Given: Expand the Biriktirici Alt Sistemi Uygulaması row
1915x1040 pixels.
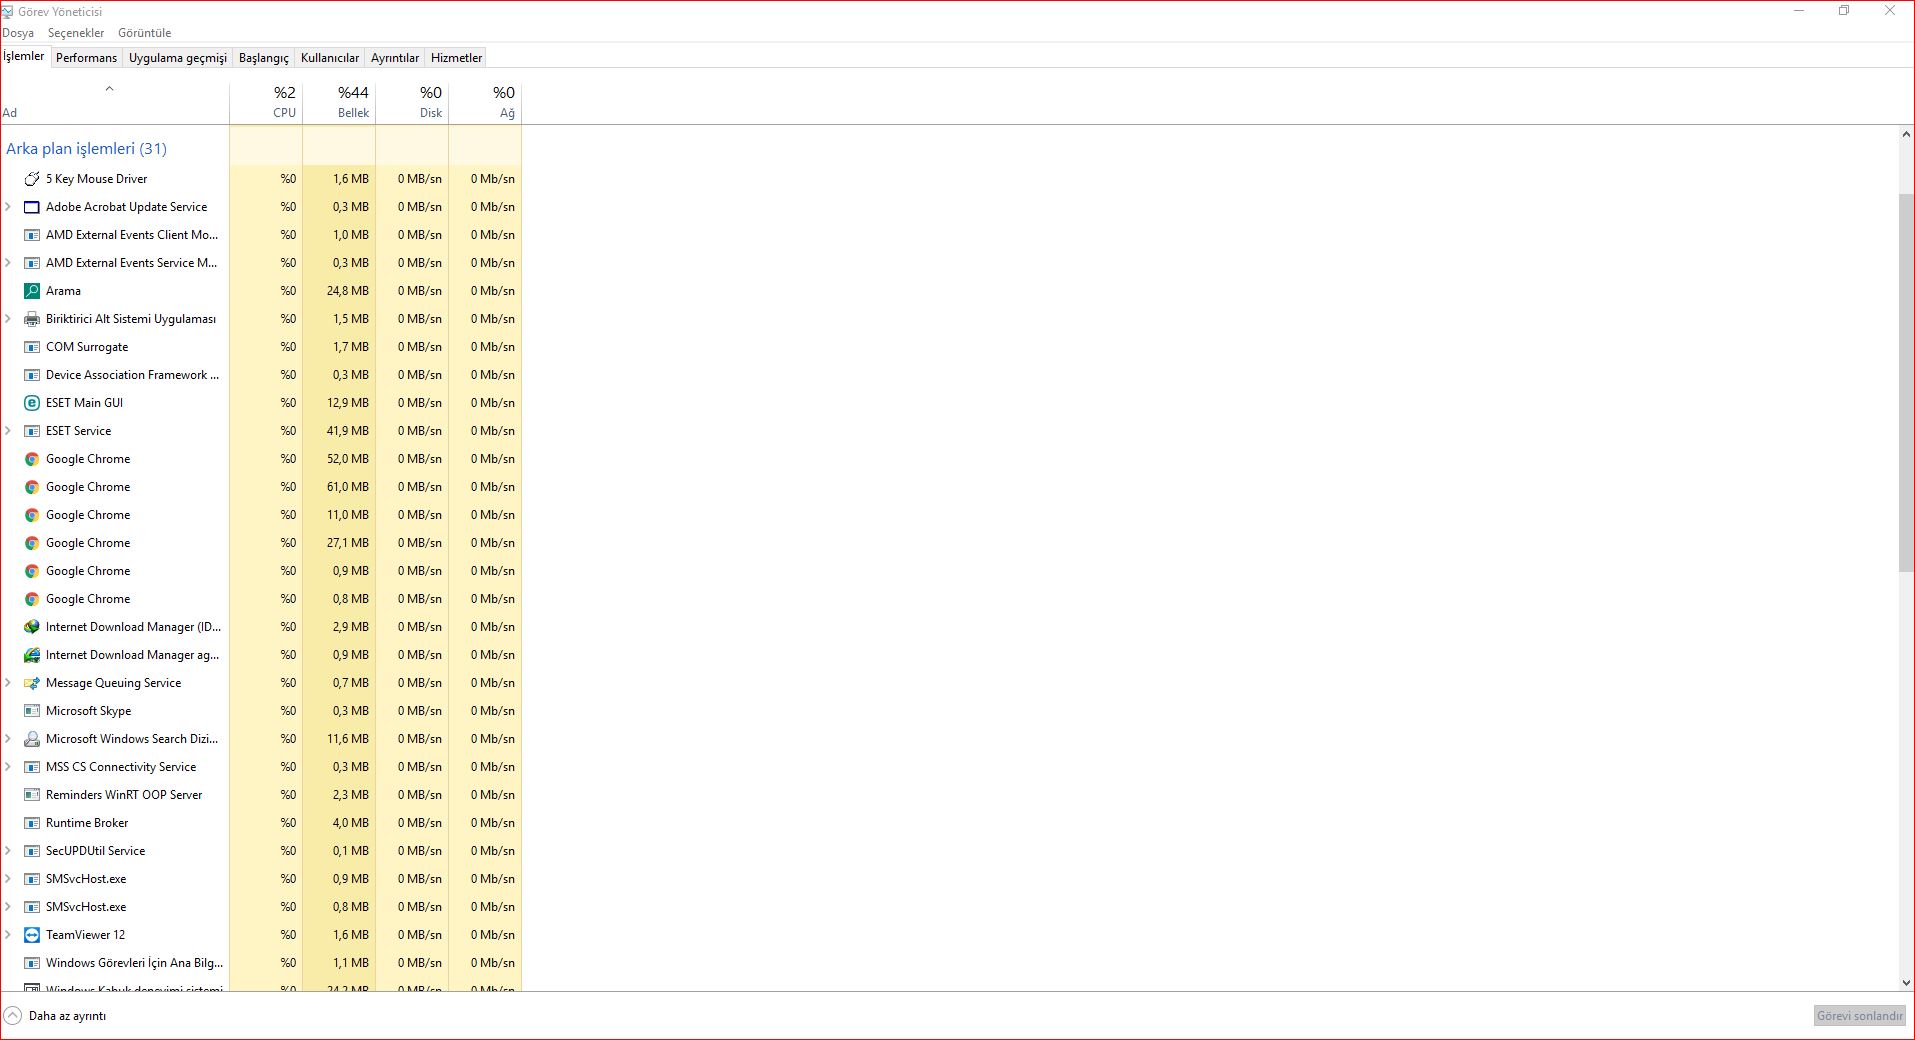Looking at the screenshot, I should [8, 319].
